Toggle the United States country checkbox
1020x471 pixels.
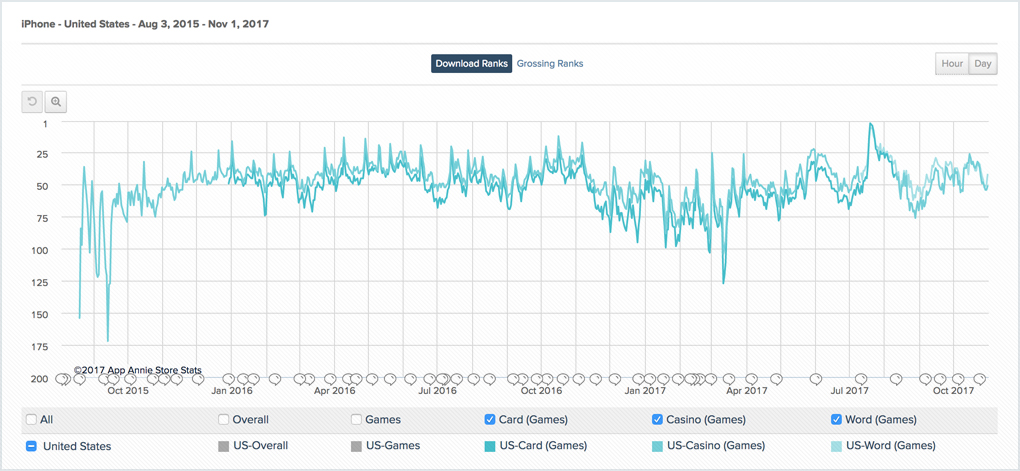click(32, 446)
